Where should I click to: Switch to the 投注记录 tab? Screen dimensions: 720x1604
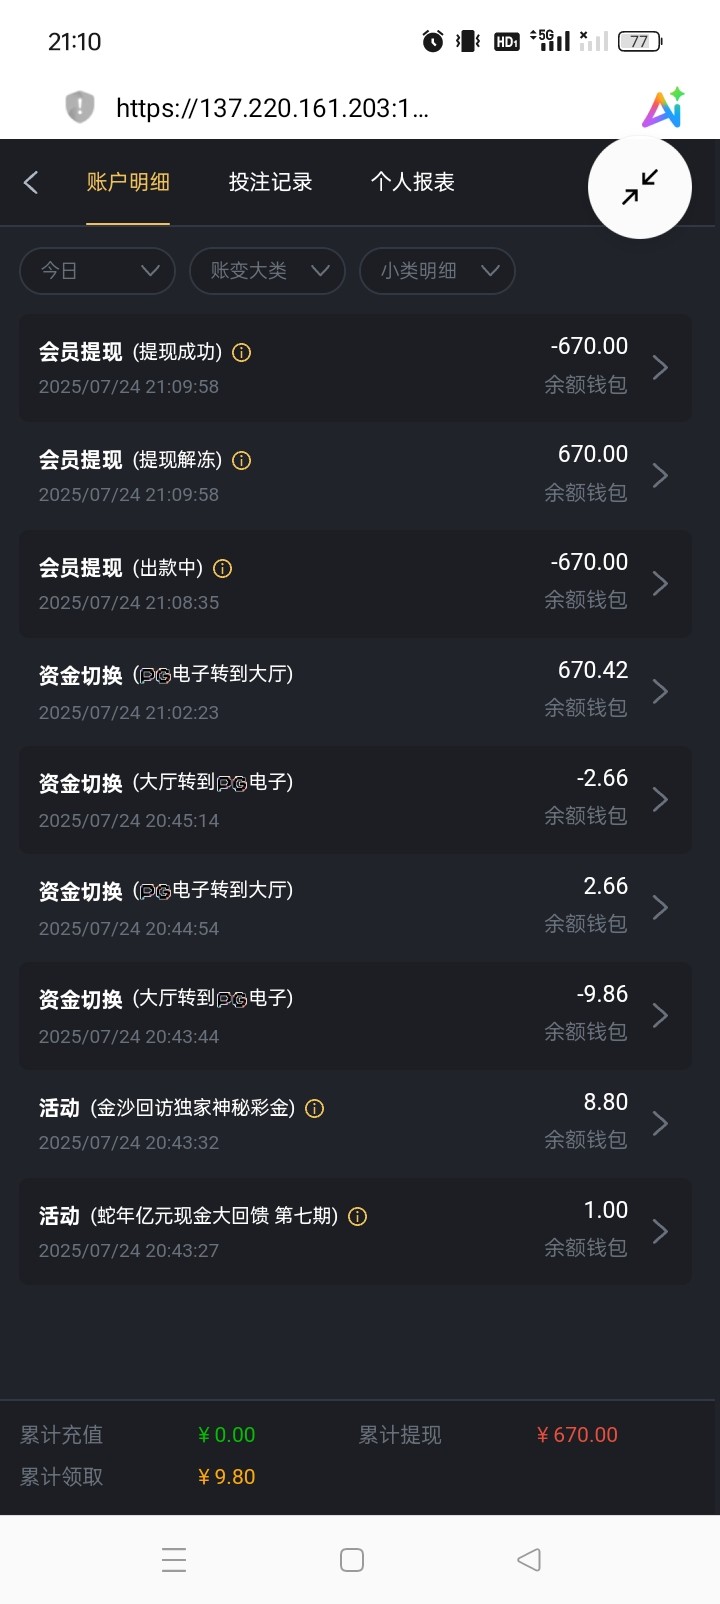pyautogui.click(x=270, y=182)
